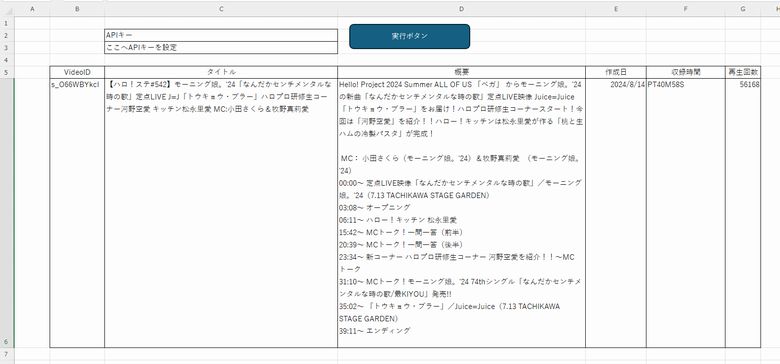The height and width of the screenshot is (364, 780).
Task: Select column E header
Action: (x=616, y=9)
